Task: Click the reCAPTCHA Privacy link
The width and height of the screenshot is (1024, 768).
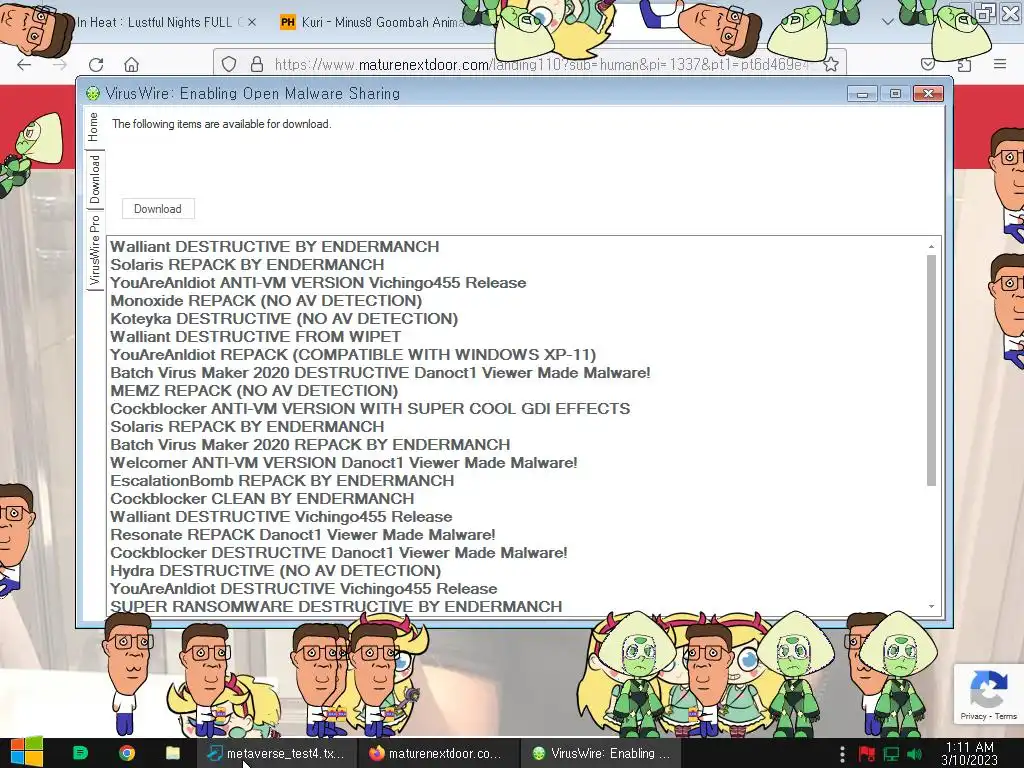Action: tap(973, 716)
